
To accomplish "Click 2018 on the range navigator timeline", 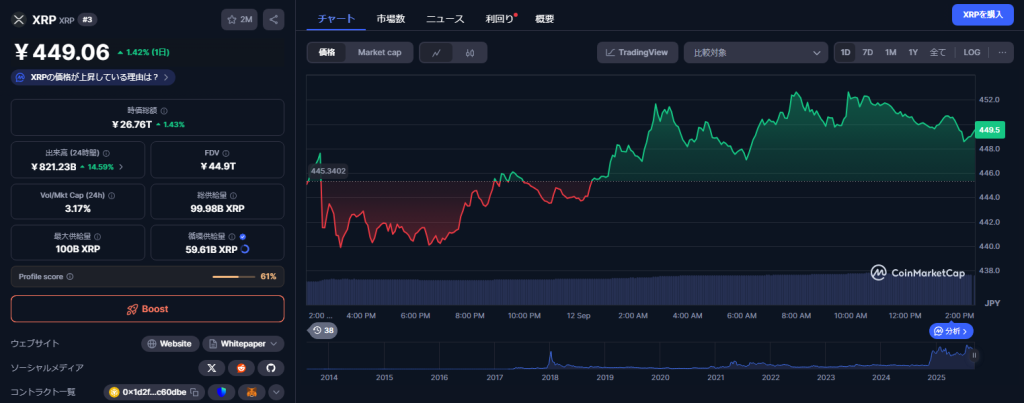I will [x=550, y=377].
